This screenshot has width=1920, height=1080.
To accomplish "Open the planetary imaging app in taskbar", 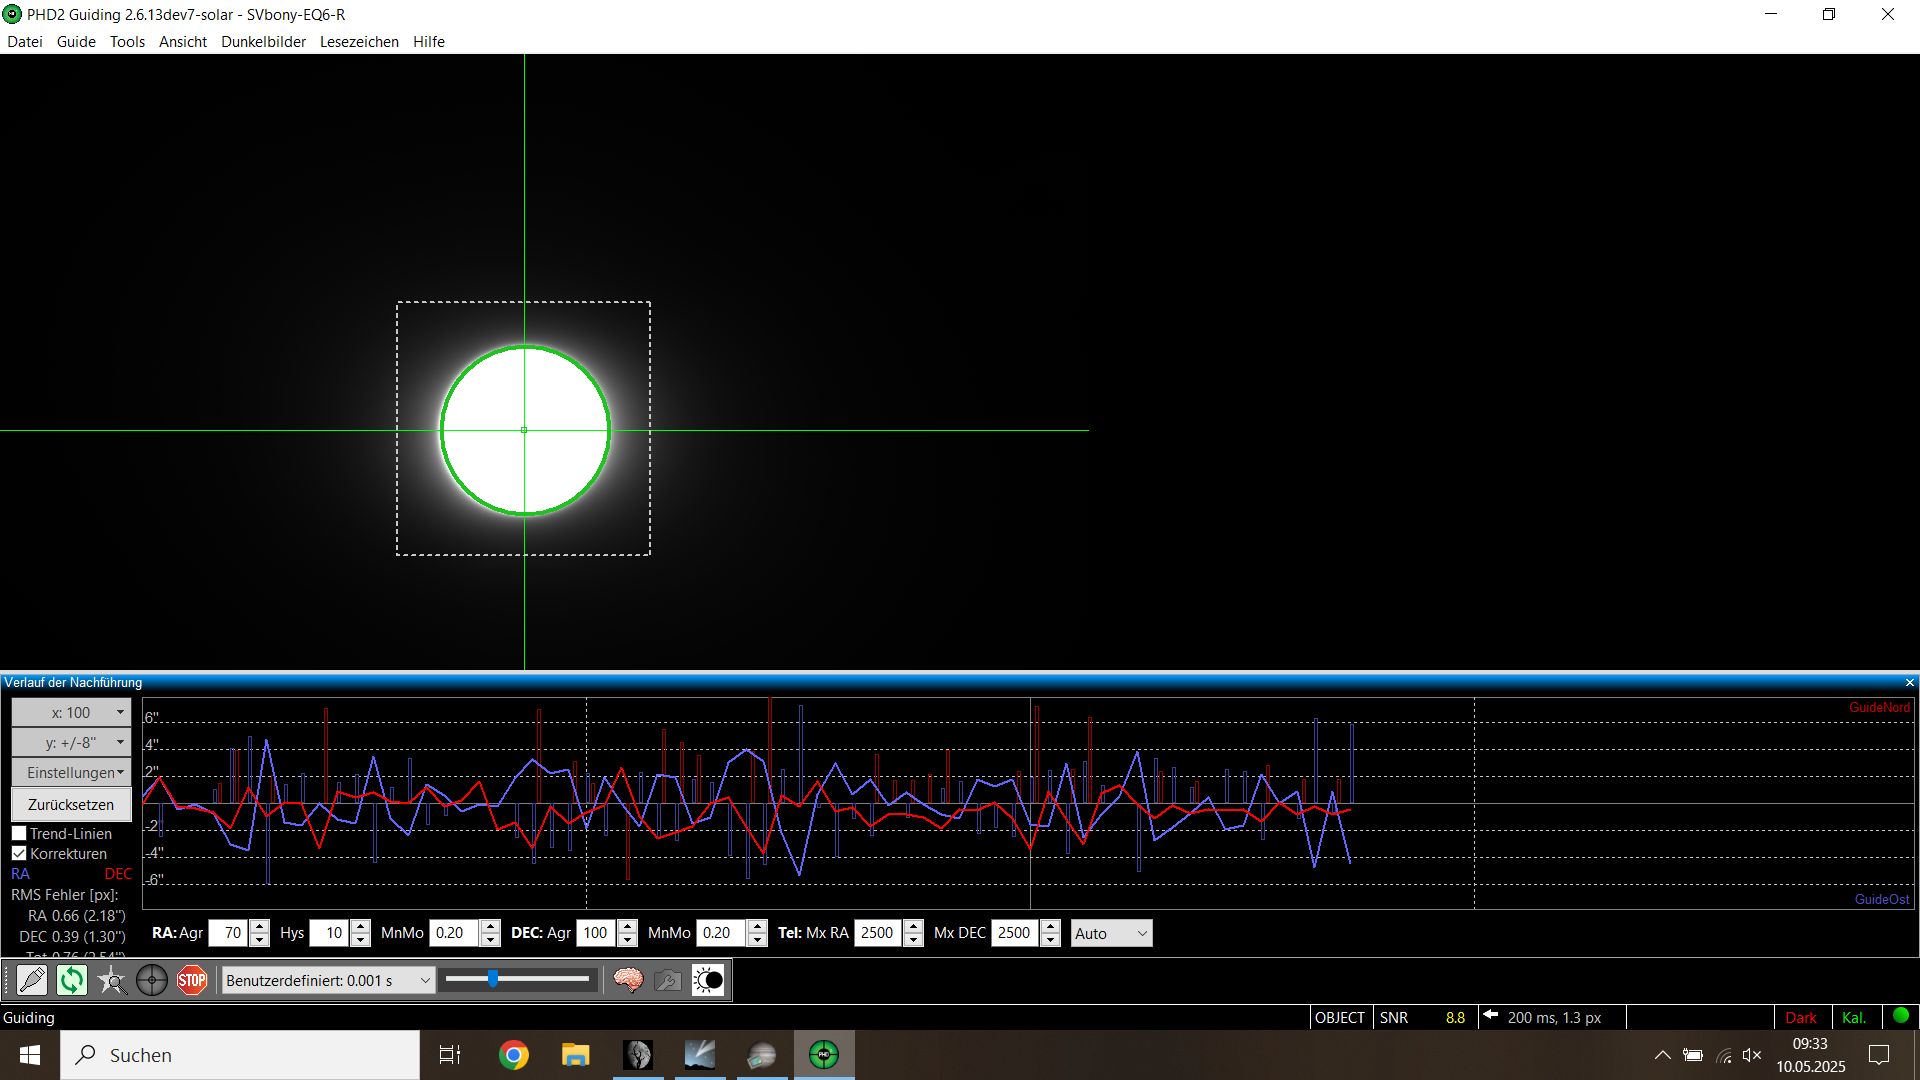I will click(762, 1055).
